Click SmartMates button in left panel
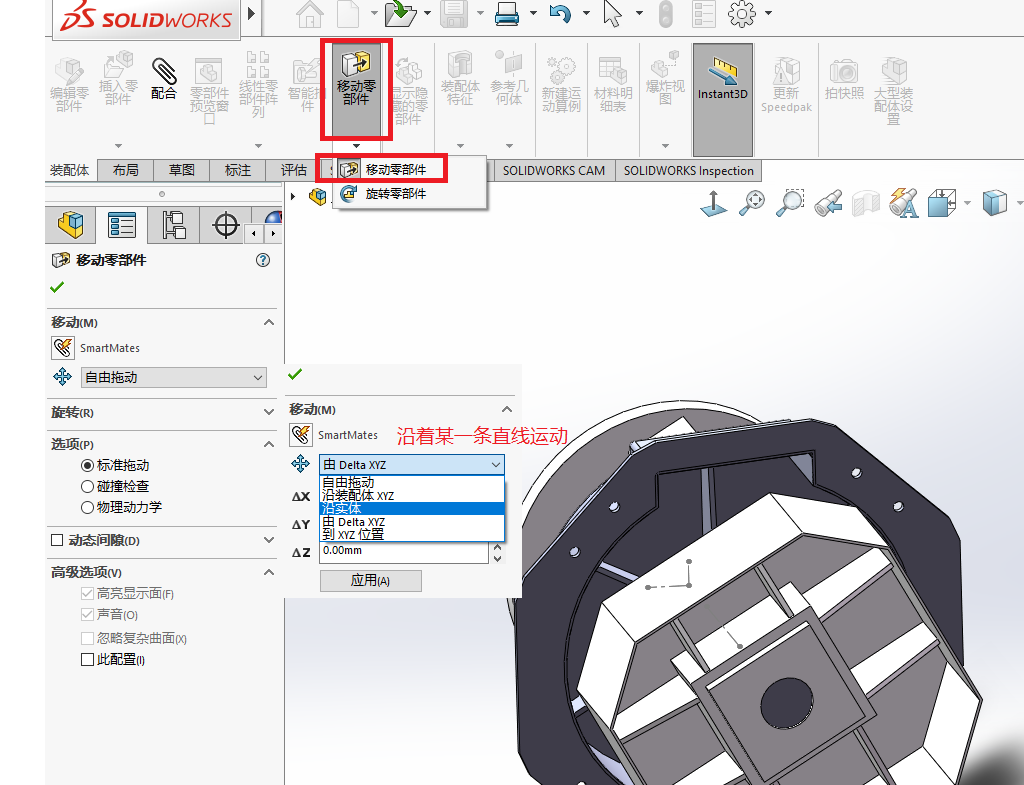 pos(63,347)
